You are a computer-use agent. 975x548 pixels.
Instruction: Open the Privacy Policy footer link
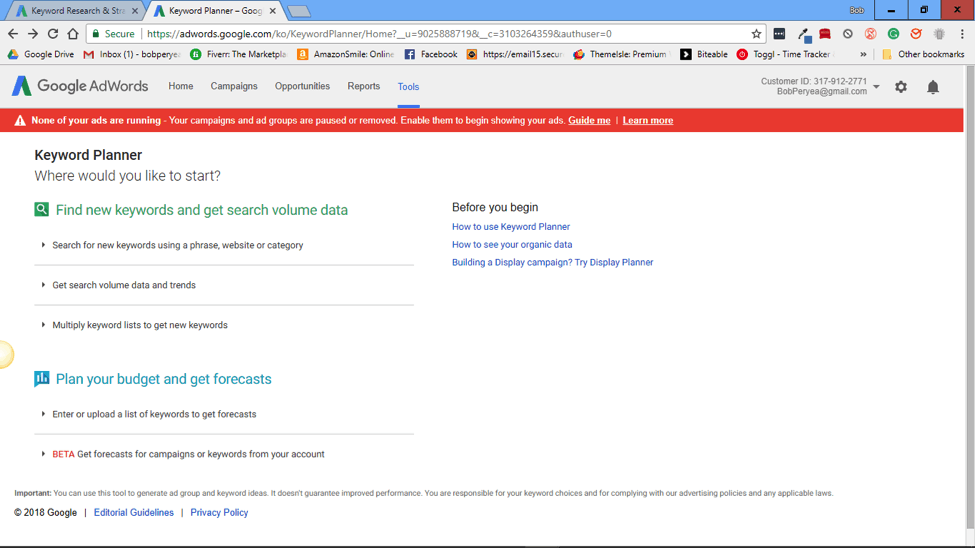pos(219,513)
